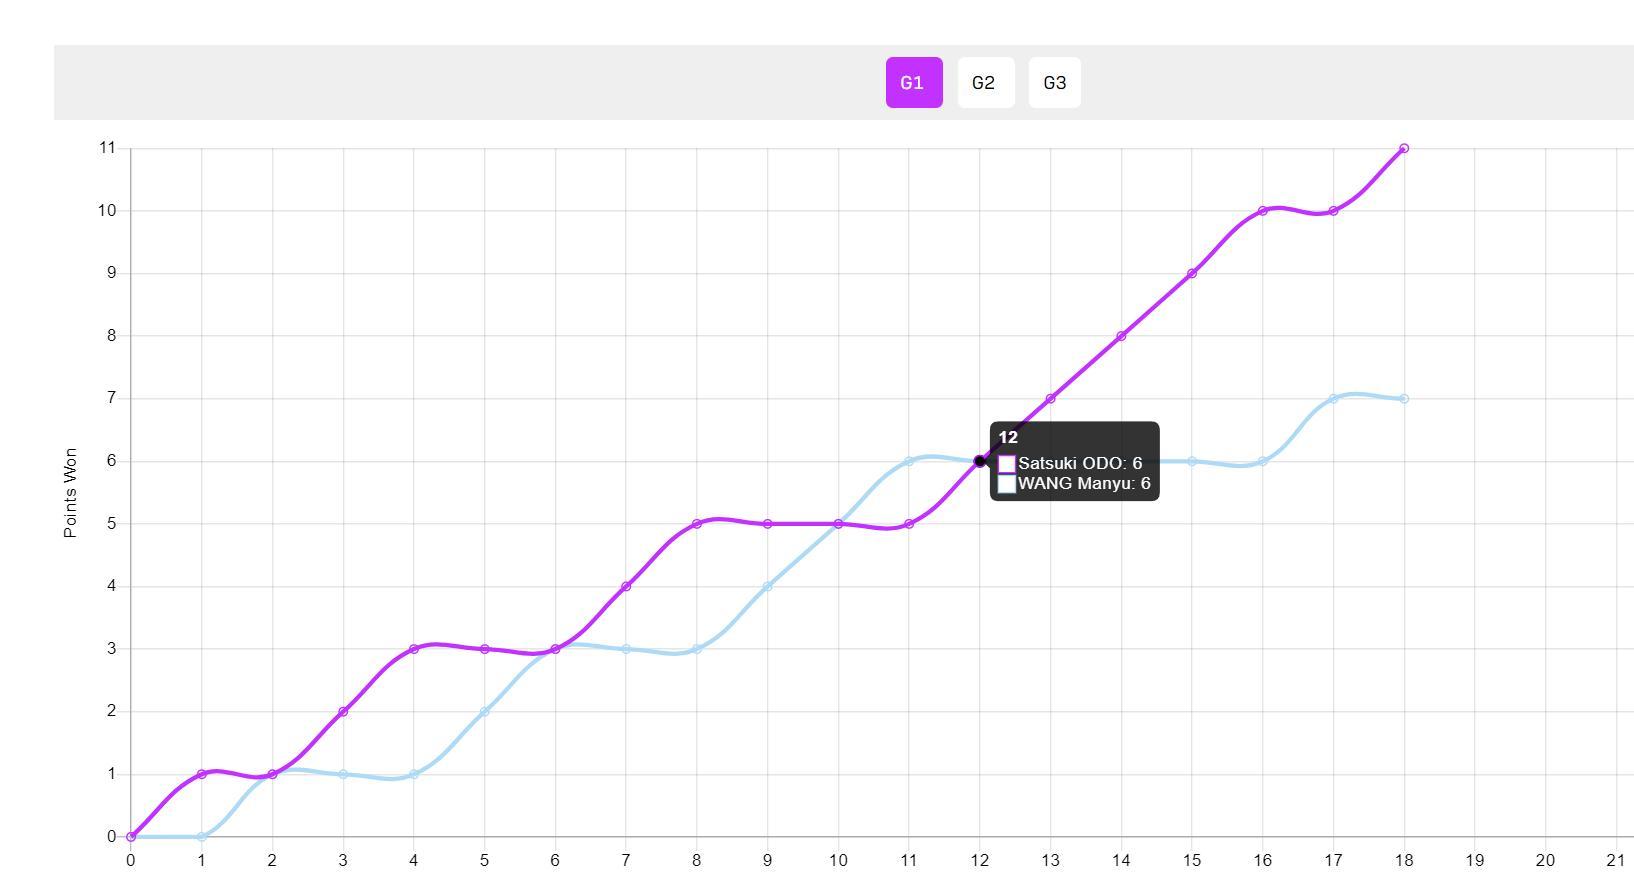Viewport: 1634px width, 876px height.
Task: Choose the purple point at rally 1
Action: (202, 774)
